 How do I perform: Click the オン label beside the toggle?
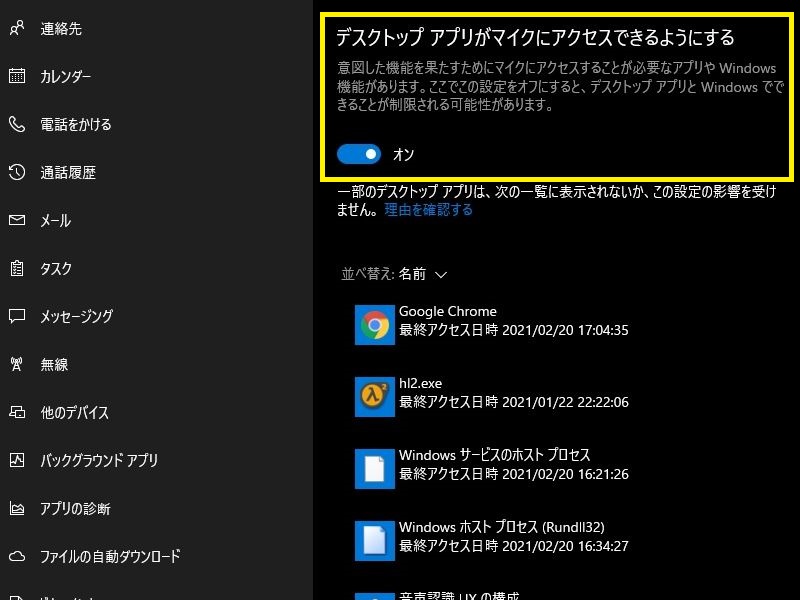tap(404, 154)
